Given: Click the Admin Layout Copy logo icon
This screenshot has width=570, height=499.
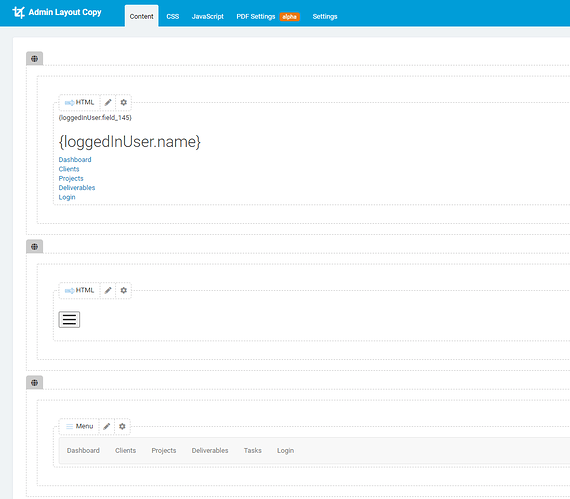Looking at the screenshot, I should coord(19,12).
